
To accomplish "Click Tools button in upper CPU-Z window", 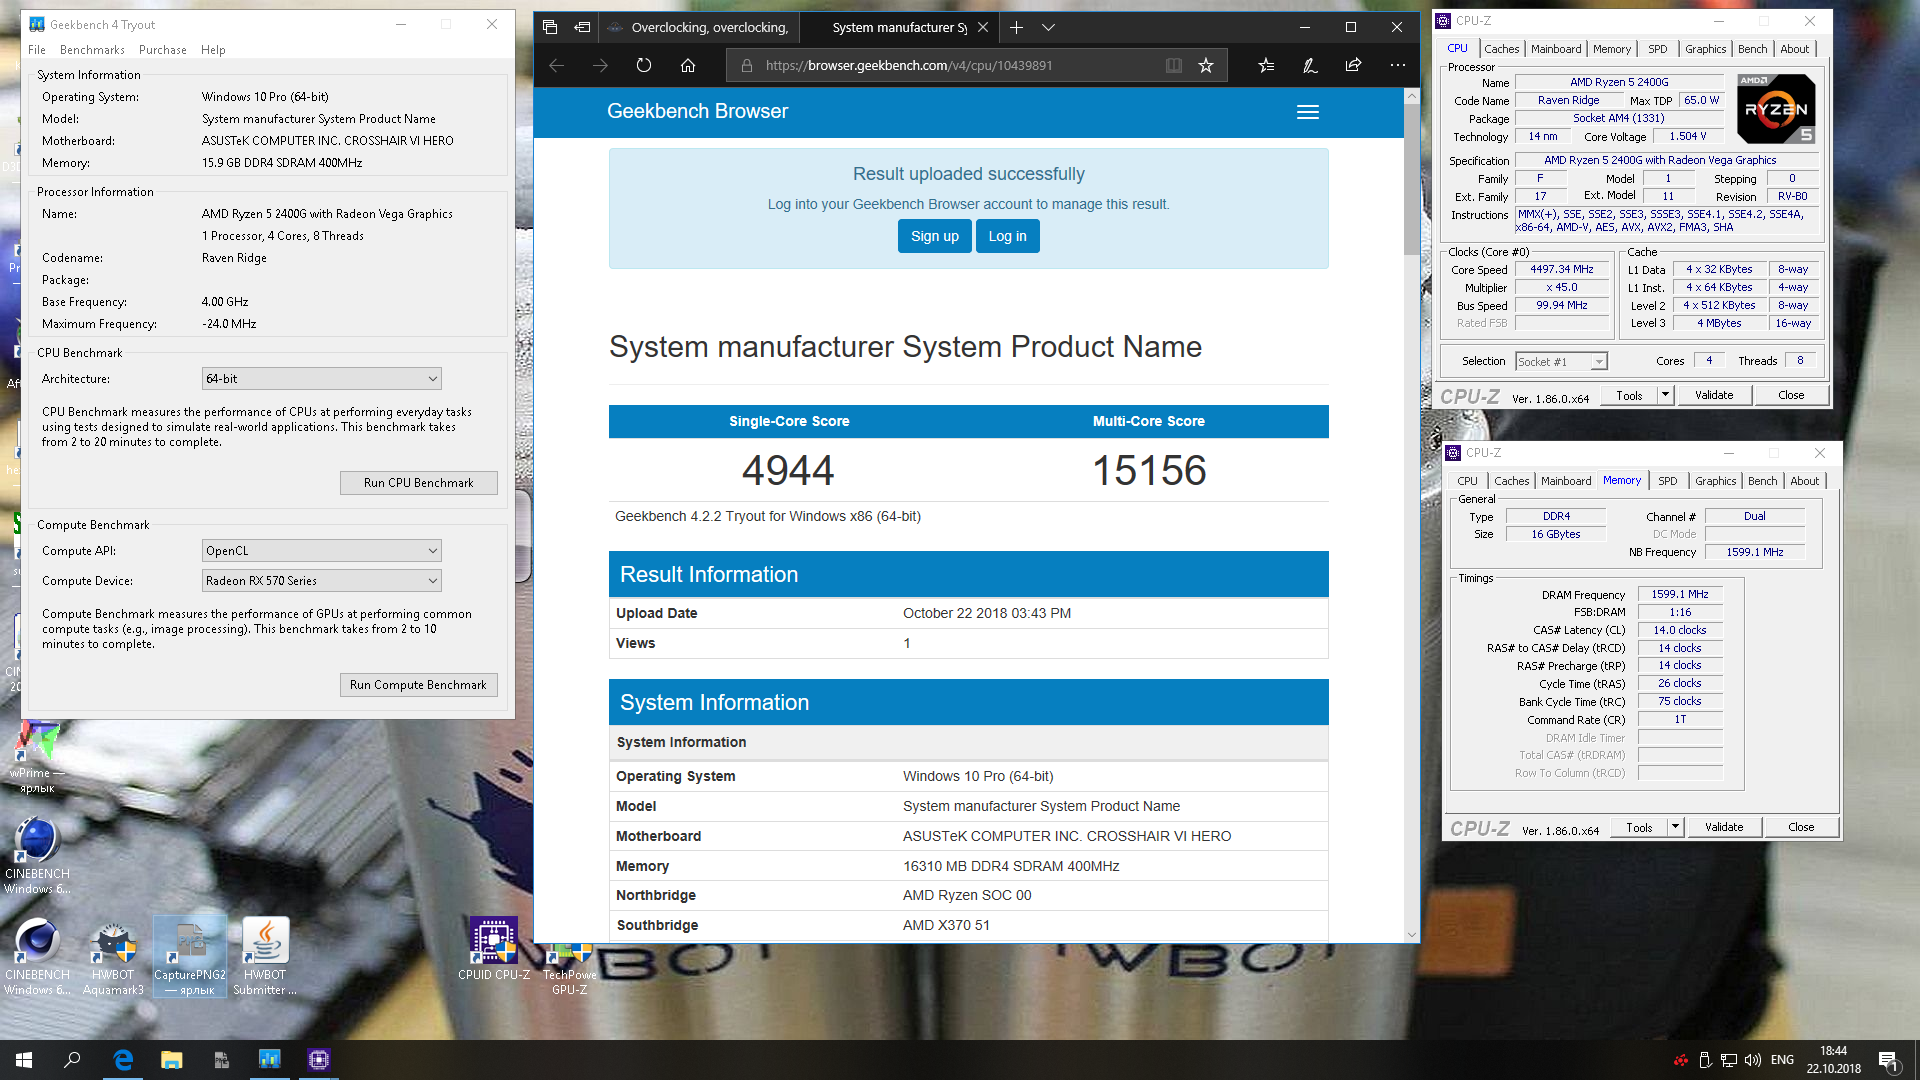I will tap(1629, 395).
